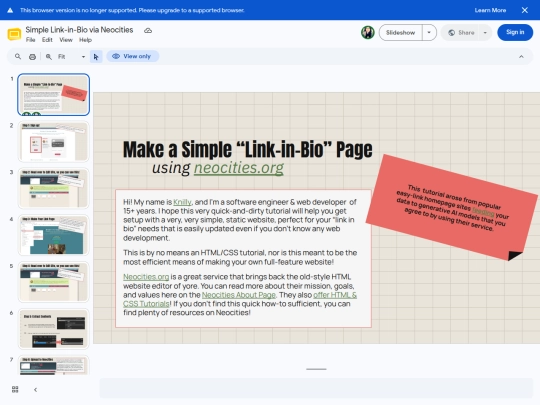Collapse the toolbar with the up chevron

pos(521,57)
